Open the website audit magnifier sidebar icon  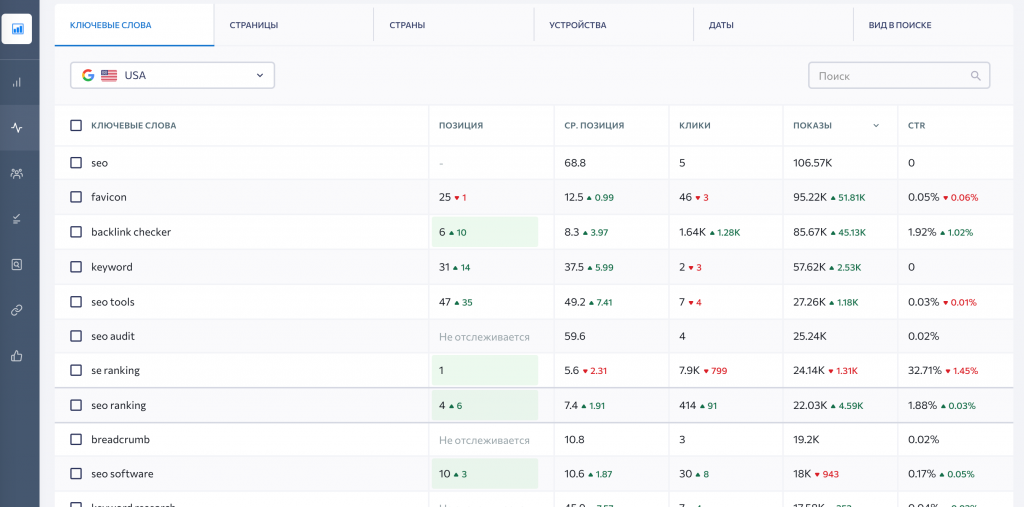(x=17, y=265)
